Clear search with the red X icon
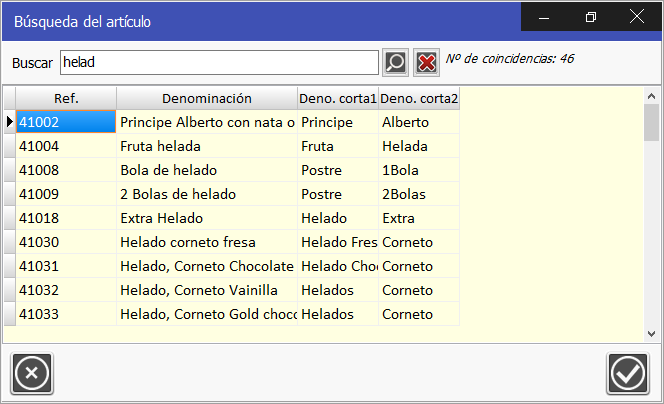This screenshot has height=404, width=664. click(x=427, y=62)
